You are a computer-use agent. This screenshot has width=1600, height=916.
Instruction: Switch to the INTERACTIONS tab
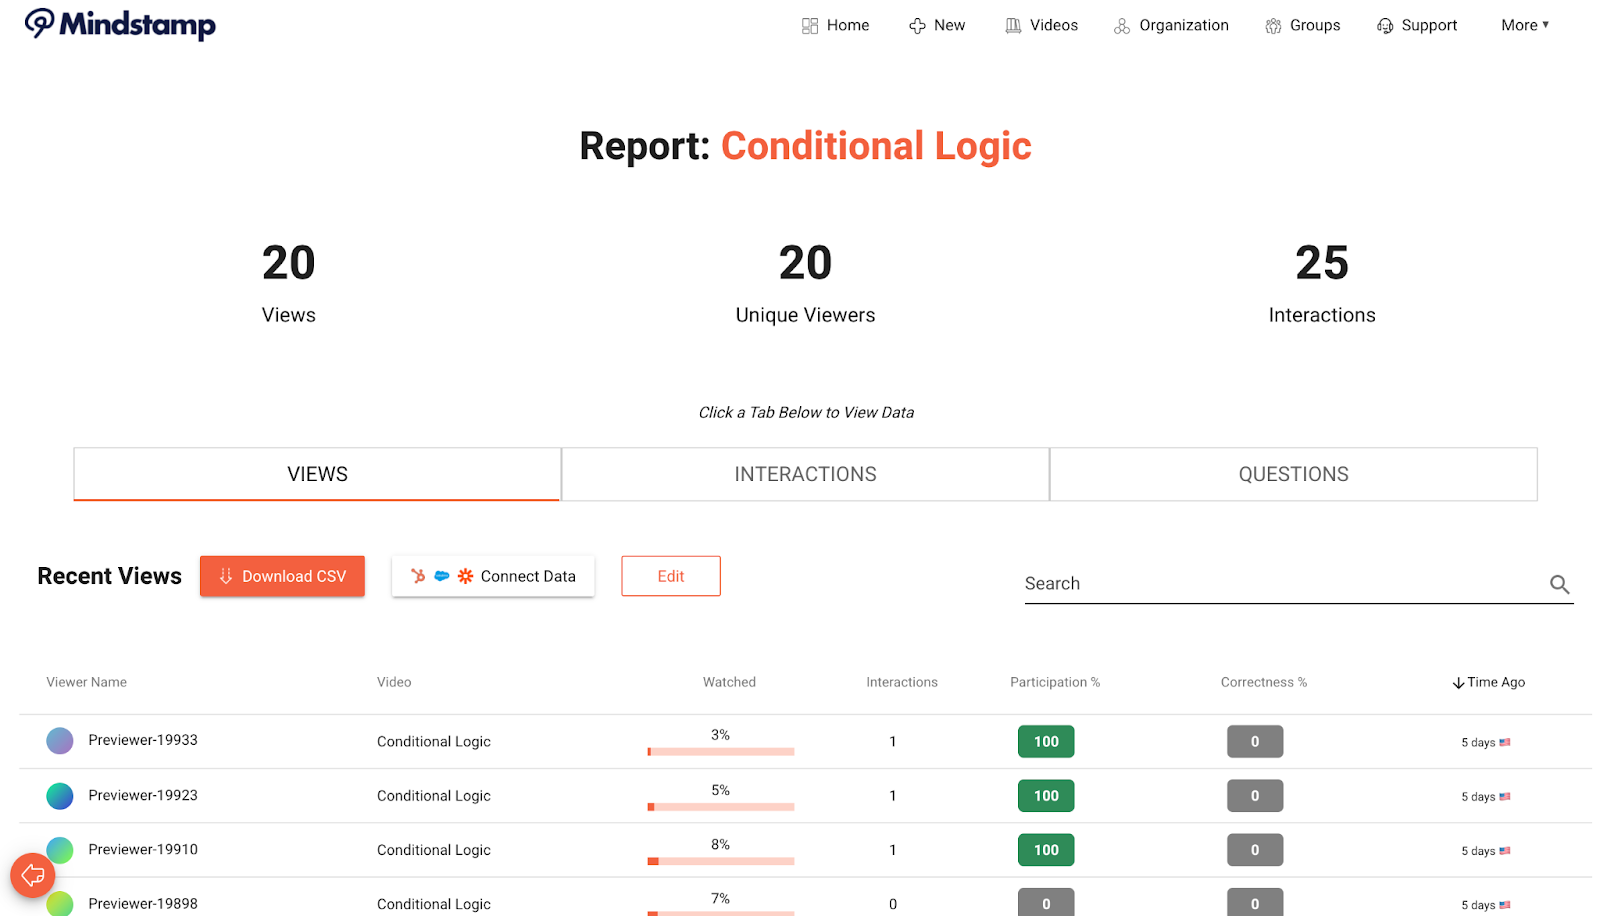click(x=805, y=474)
